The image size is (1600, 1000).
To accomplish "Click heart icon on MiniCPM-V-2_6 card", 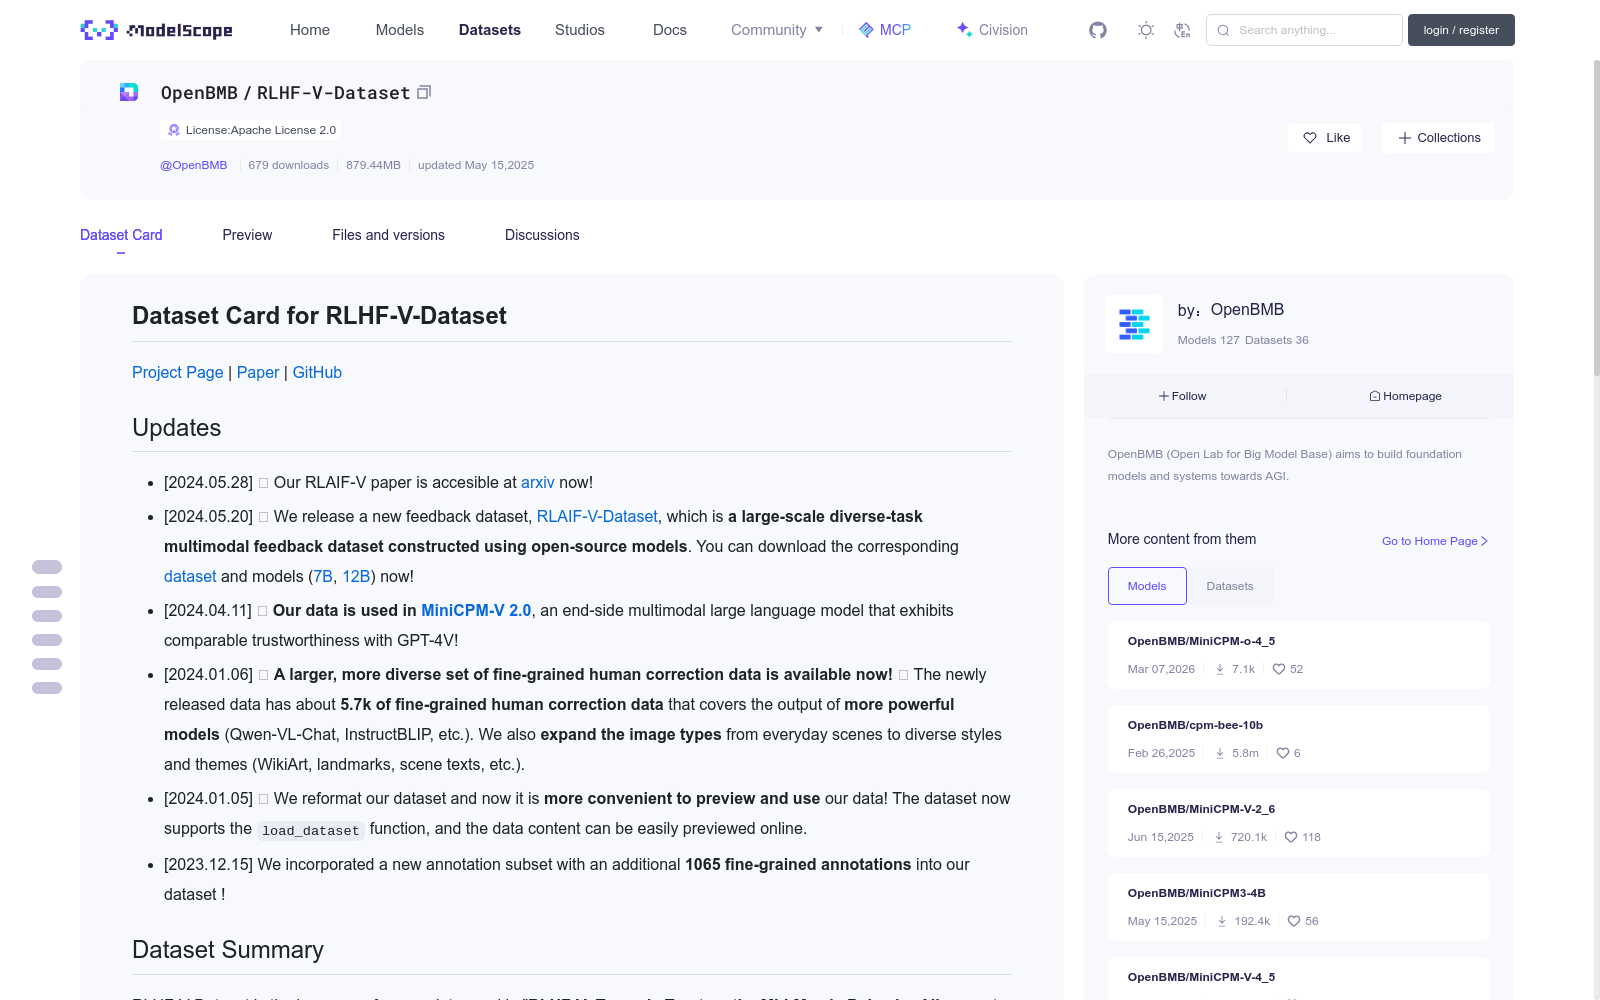I will pyautogui.click(x=1291, y=837).
